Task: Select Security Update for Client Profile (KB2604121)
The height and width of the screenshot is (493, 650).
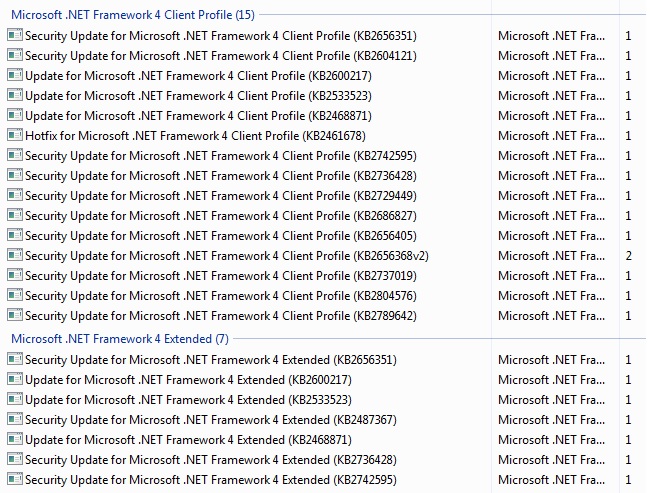Action: (x=221, y=56)
